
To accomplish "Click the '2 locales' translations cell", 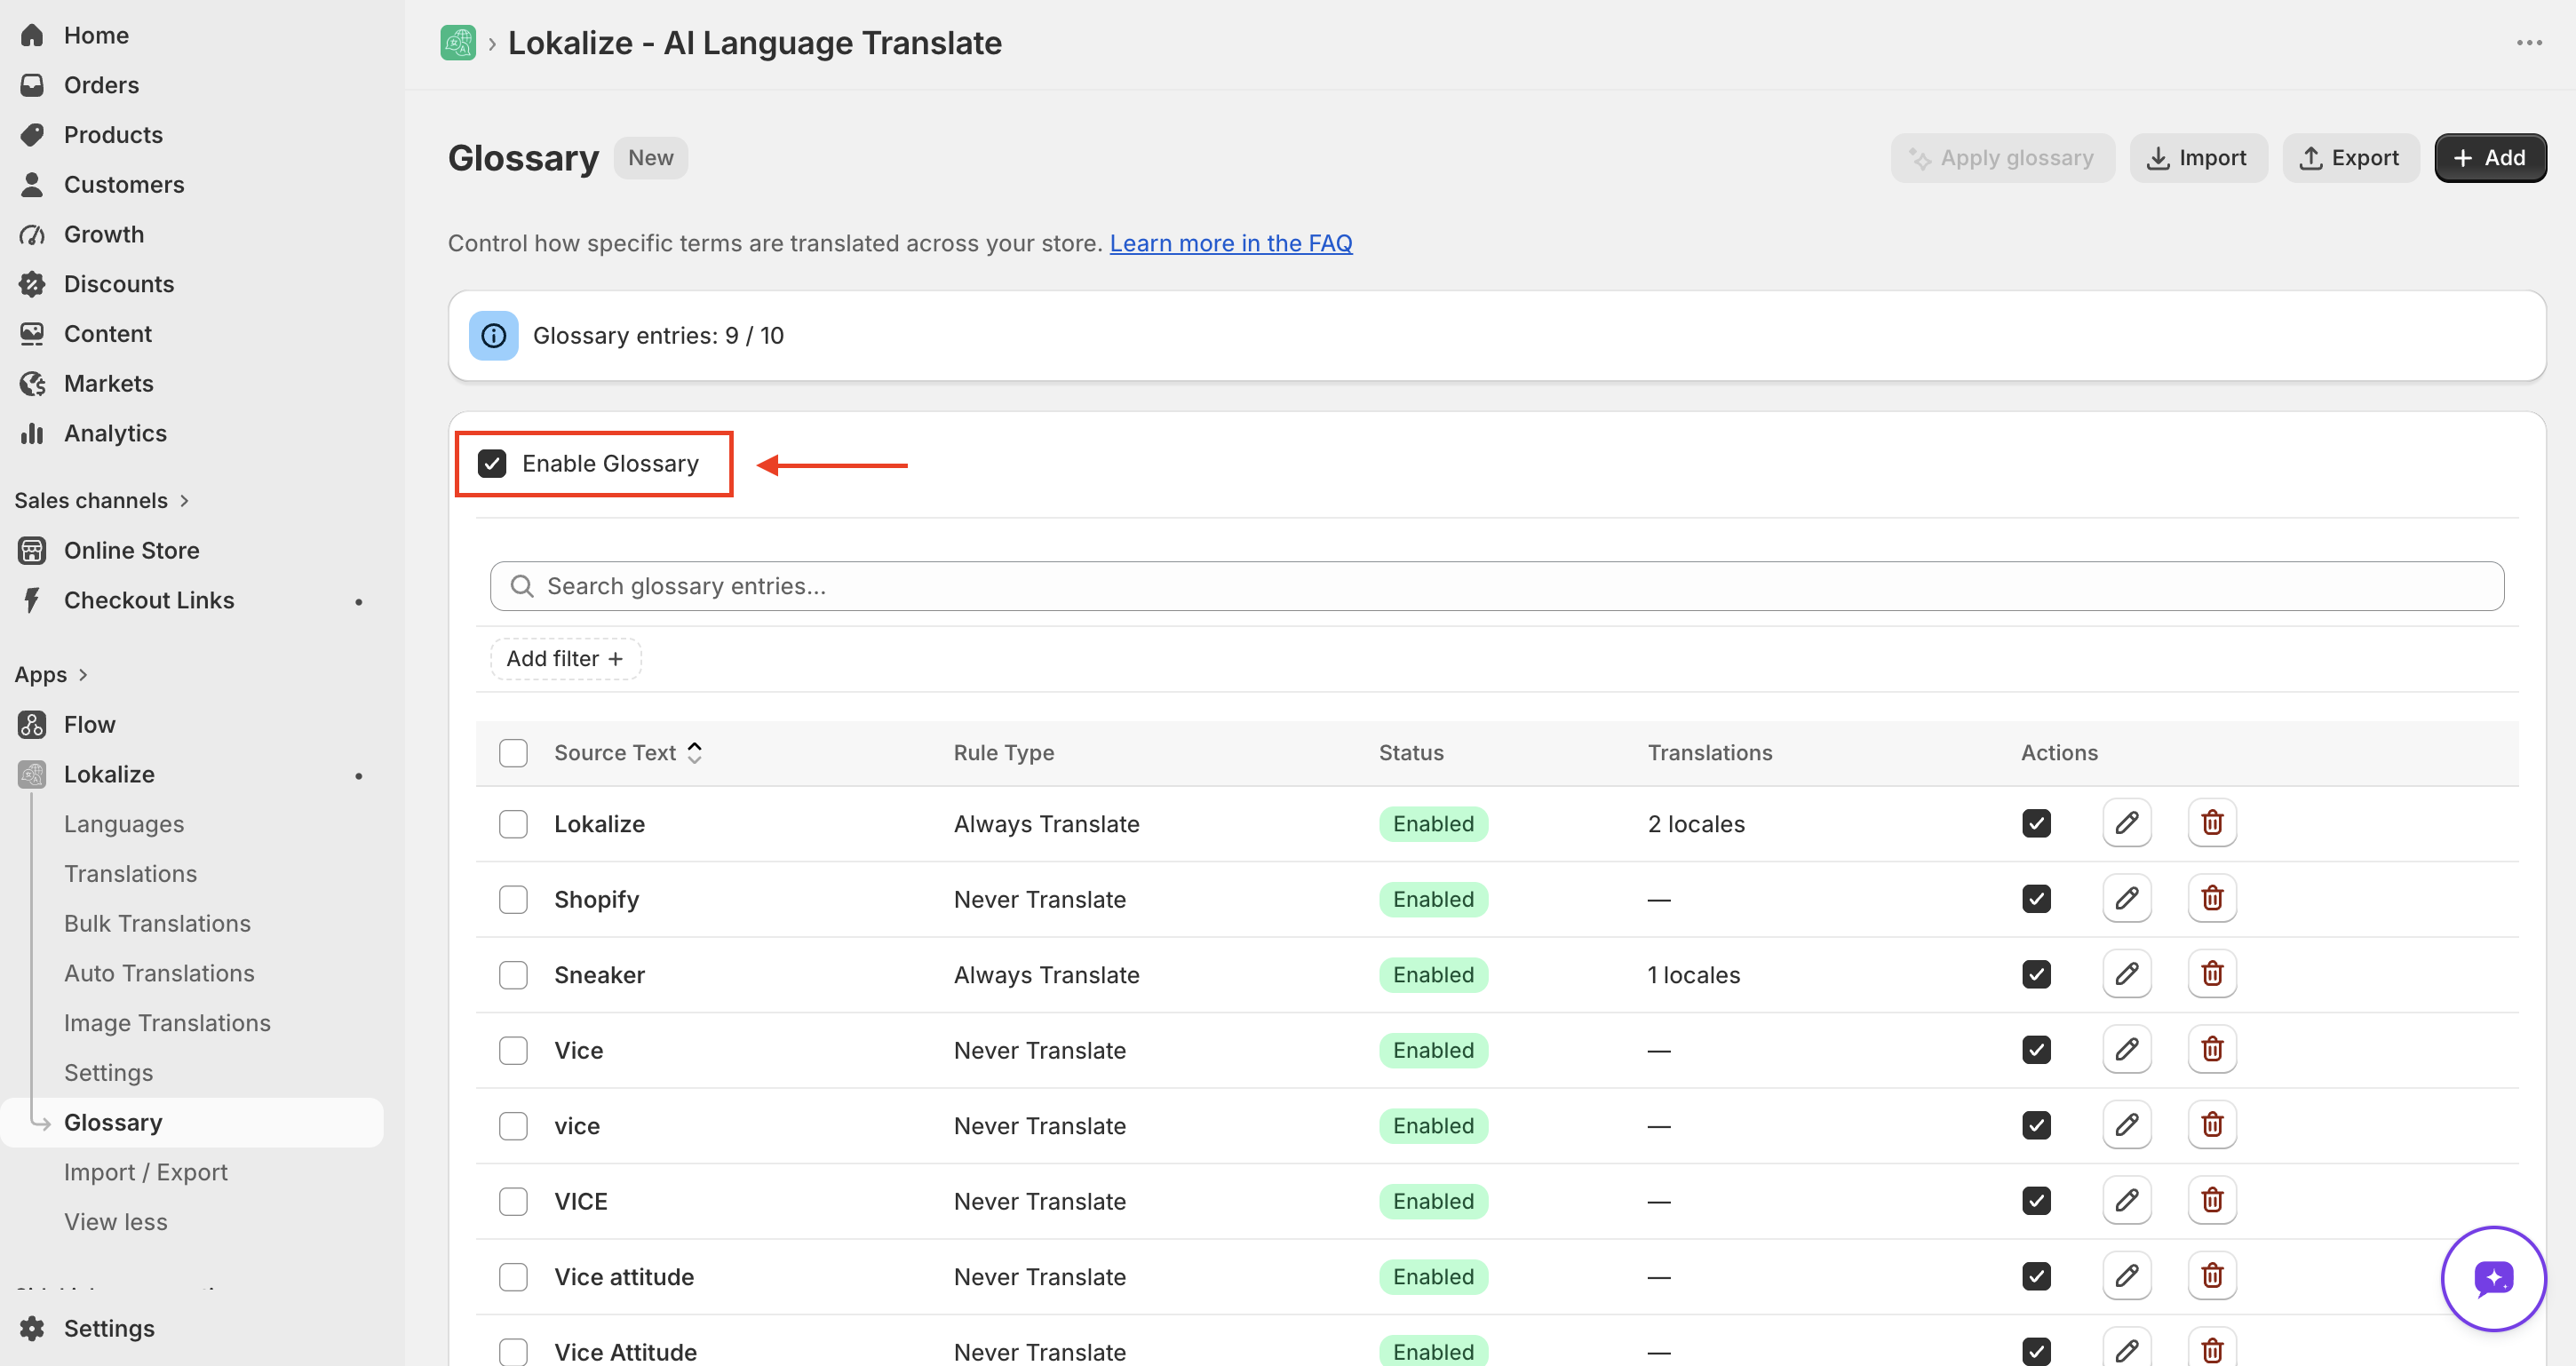I will 1696,824.
